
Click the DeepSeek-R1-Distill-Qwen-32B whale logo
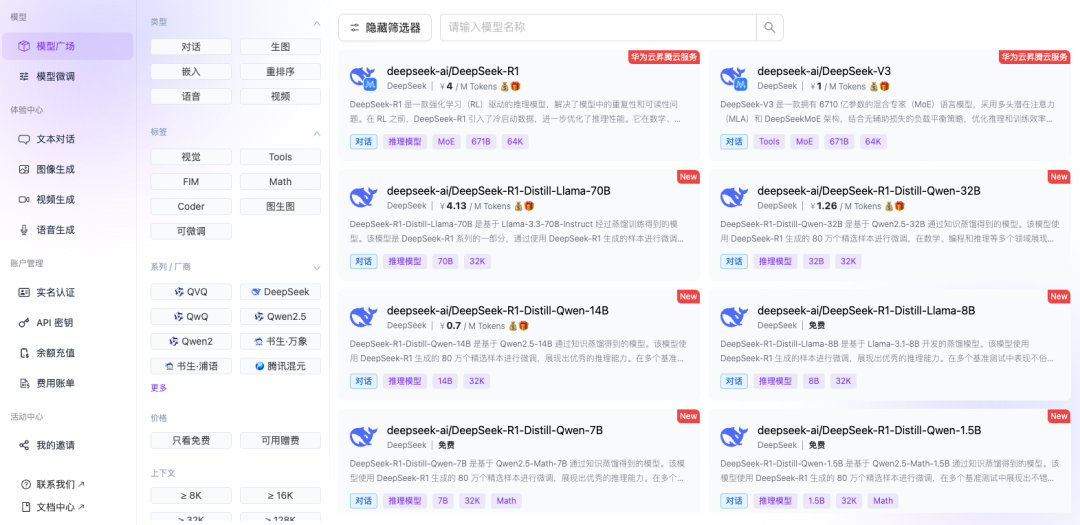coord(734,198)
